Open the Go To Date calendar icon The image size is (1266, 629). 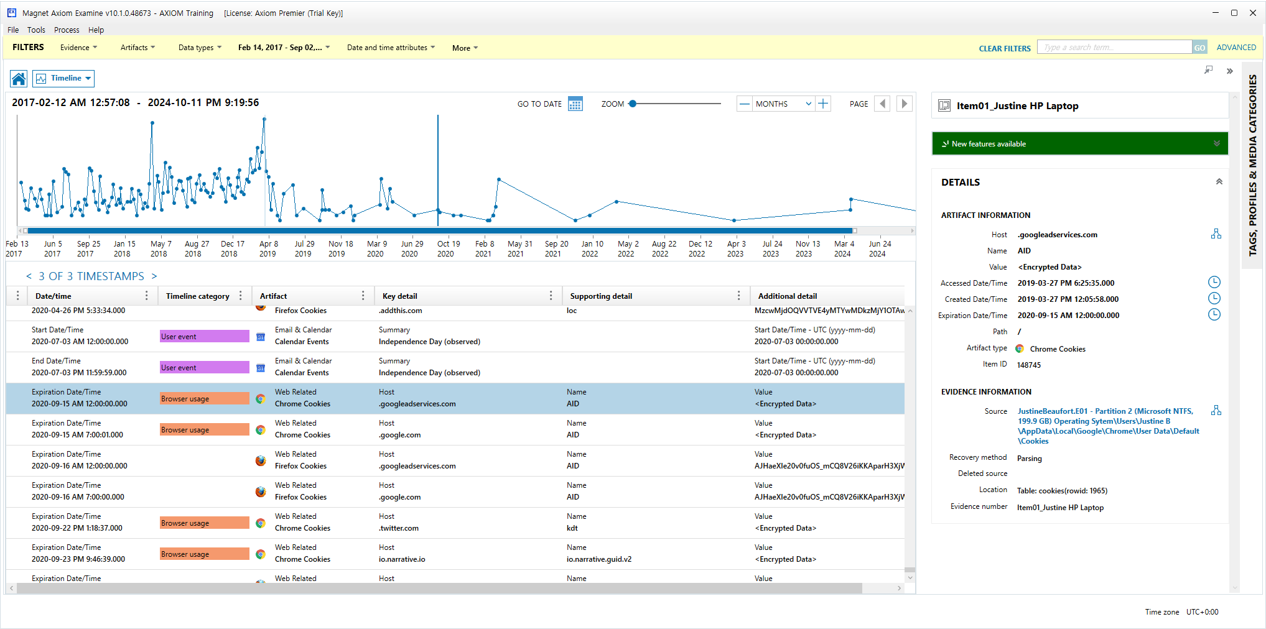[575, 104]
